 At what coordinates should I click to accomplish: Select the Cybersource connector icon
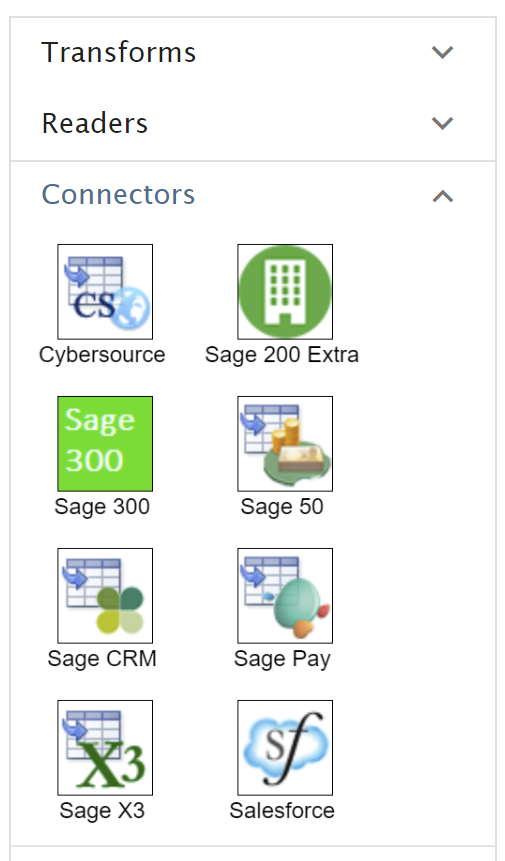coord(105,292)
